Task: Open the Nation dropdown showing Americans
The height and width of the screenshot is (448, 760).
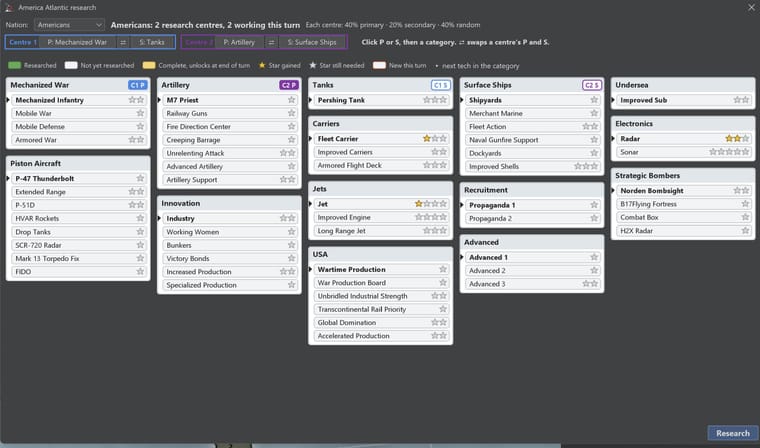Action: (69, 25)
